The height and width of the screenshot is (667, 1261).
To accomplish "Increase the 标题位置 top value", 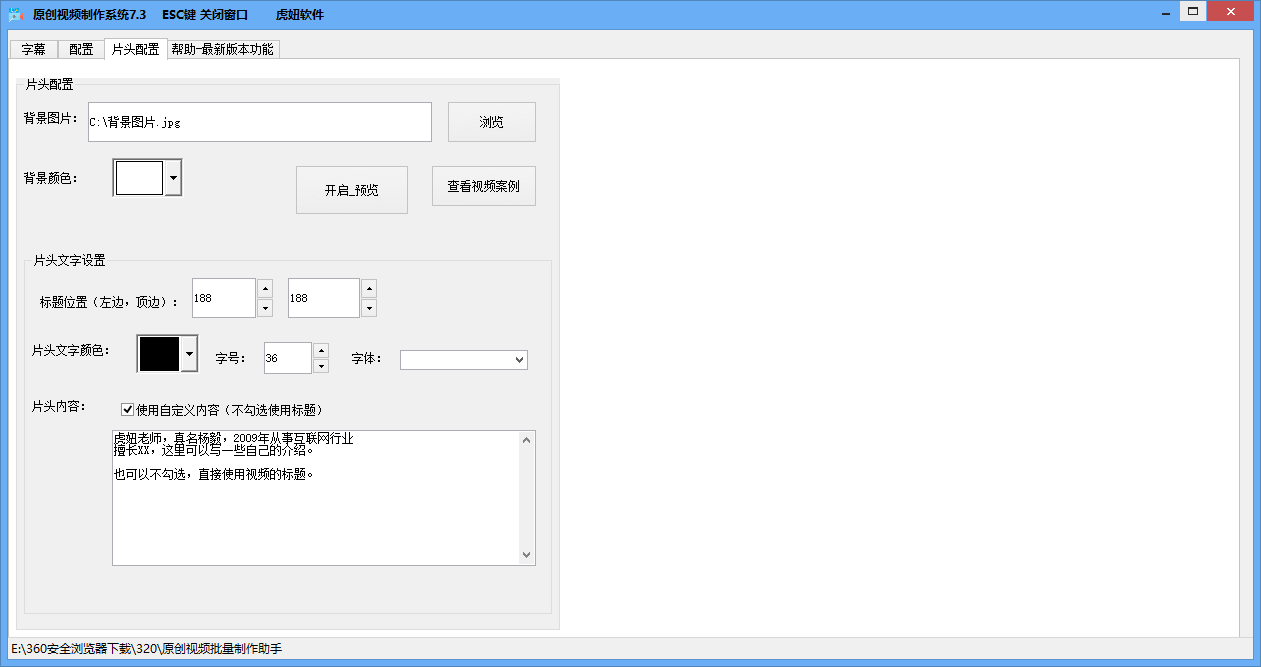I will (x=369, y=288).
